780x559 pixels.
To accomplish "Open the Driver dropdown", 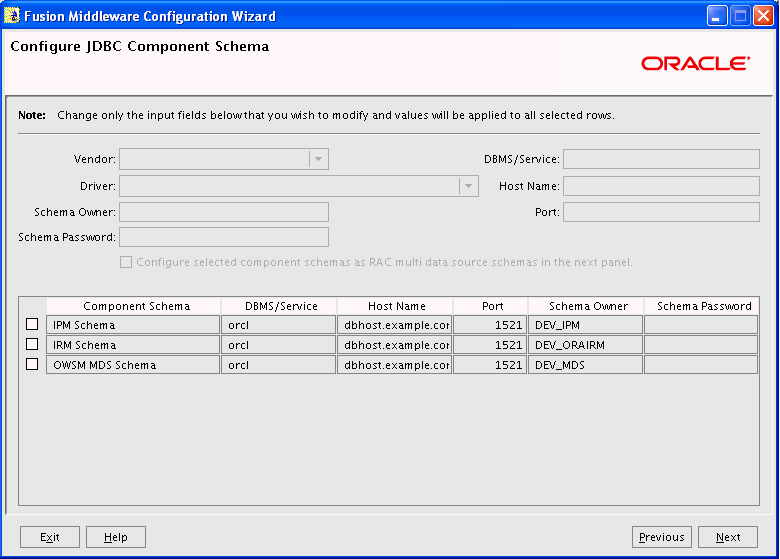I will click(x=468, y=186).
